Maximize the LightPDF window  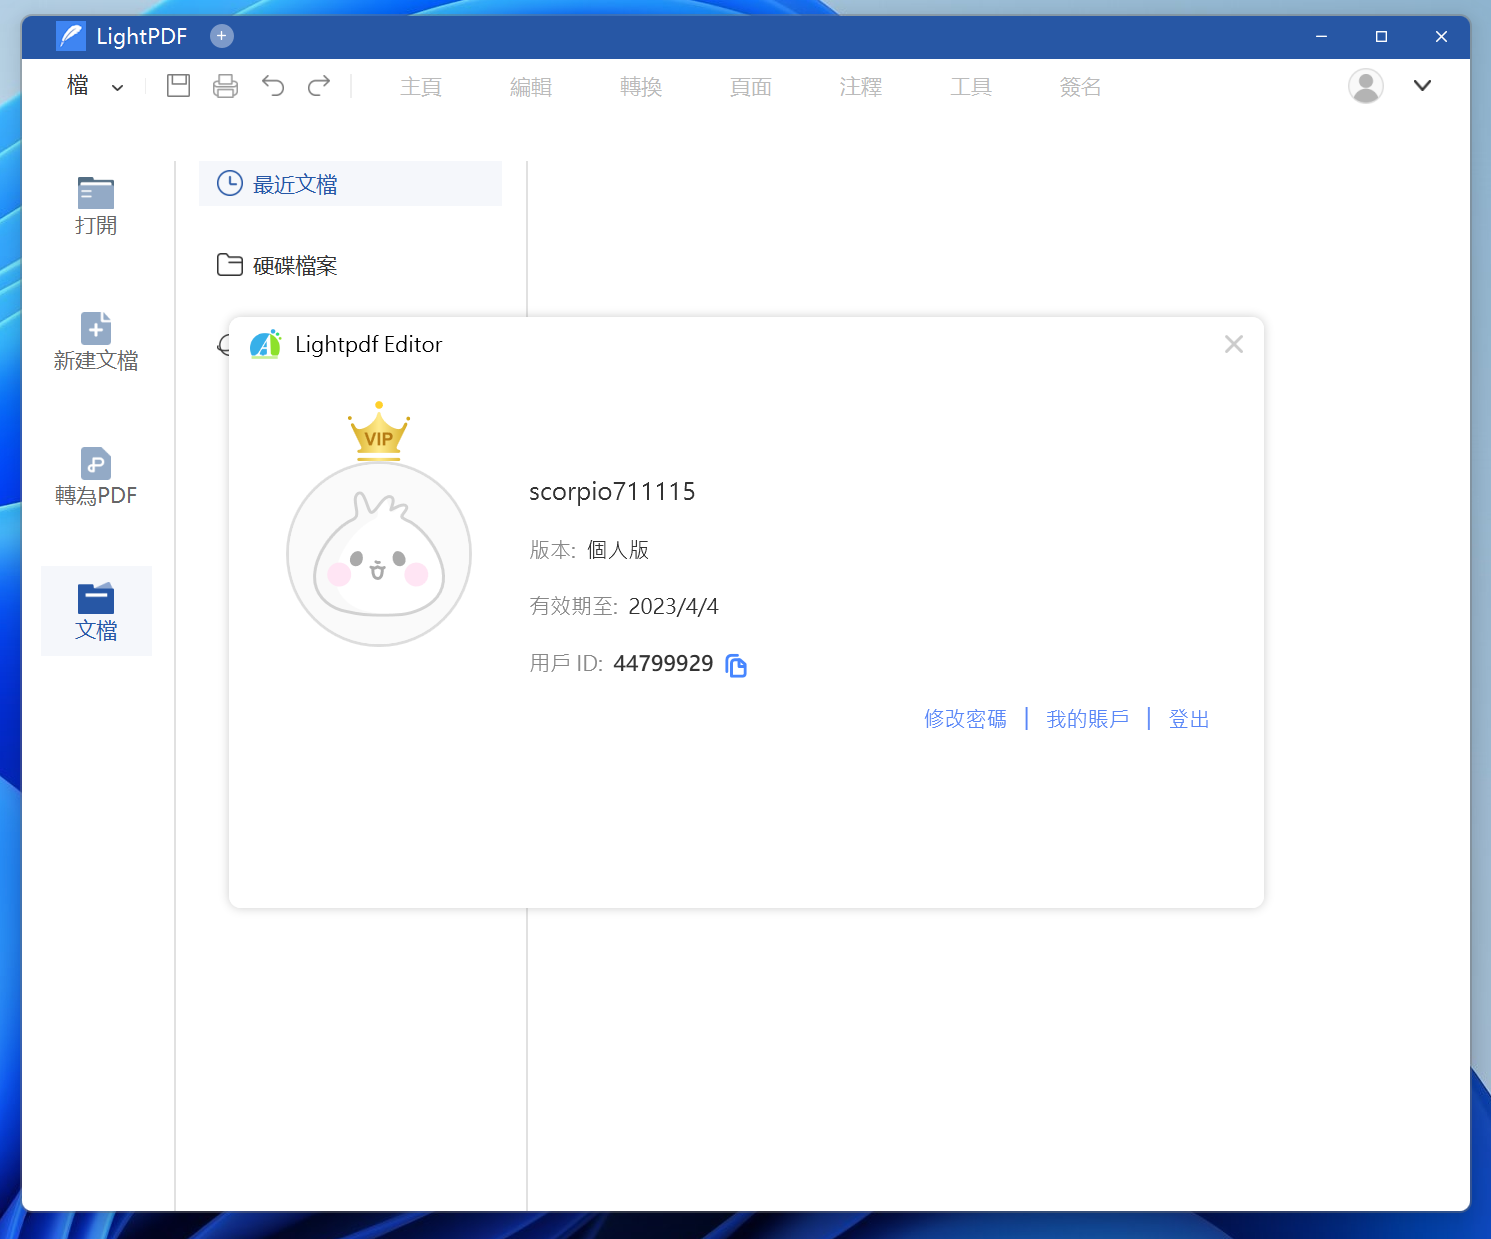pyautogui.click(x=1381, y=36)
